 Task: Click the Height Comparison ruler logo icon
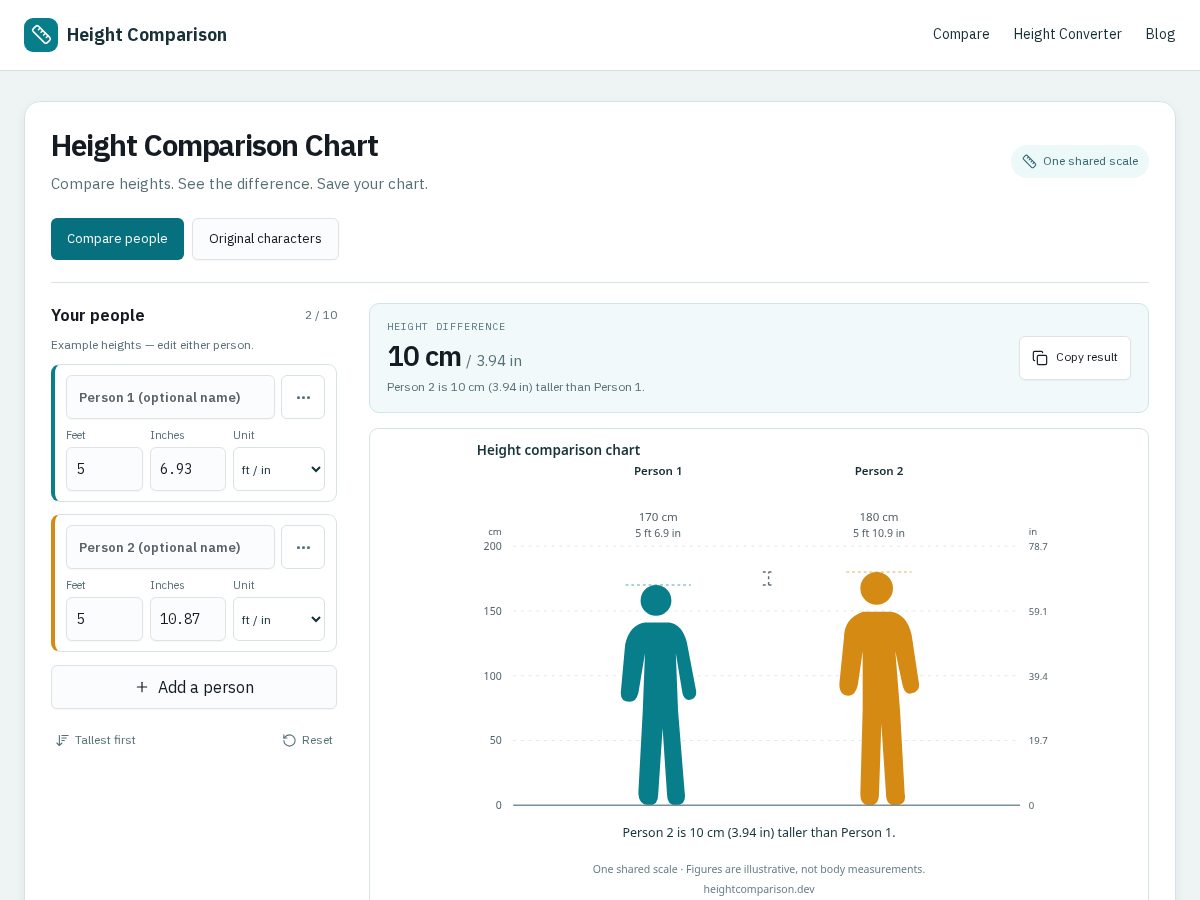pyautogui.click(x=41, y=35)
